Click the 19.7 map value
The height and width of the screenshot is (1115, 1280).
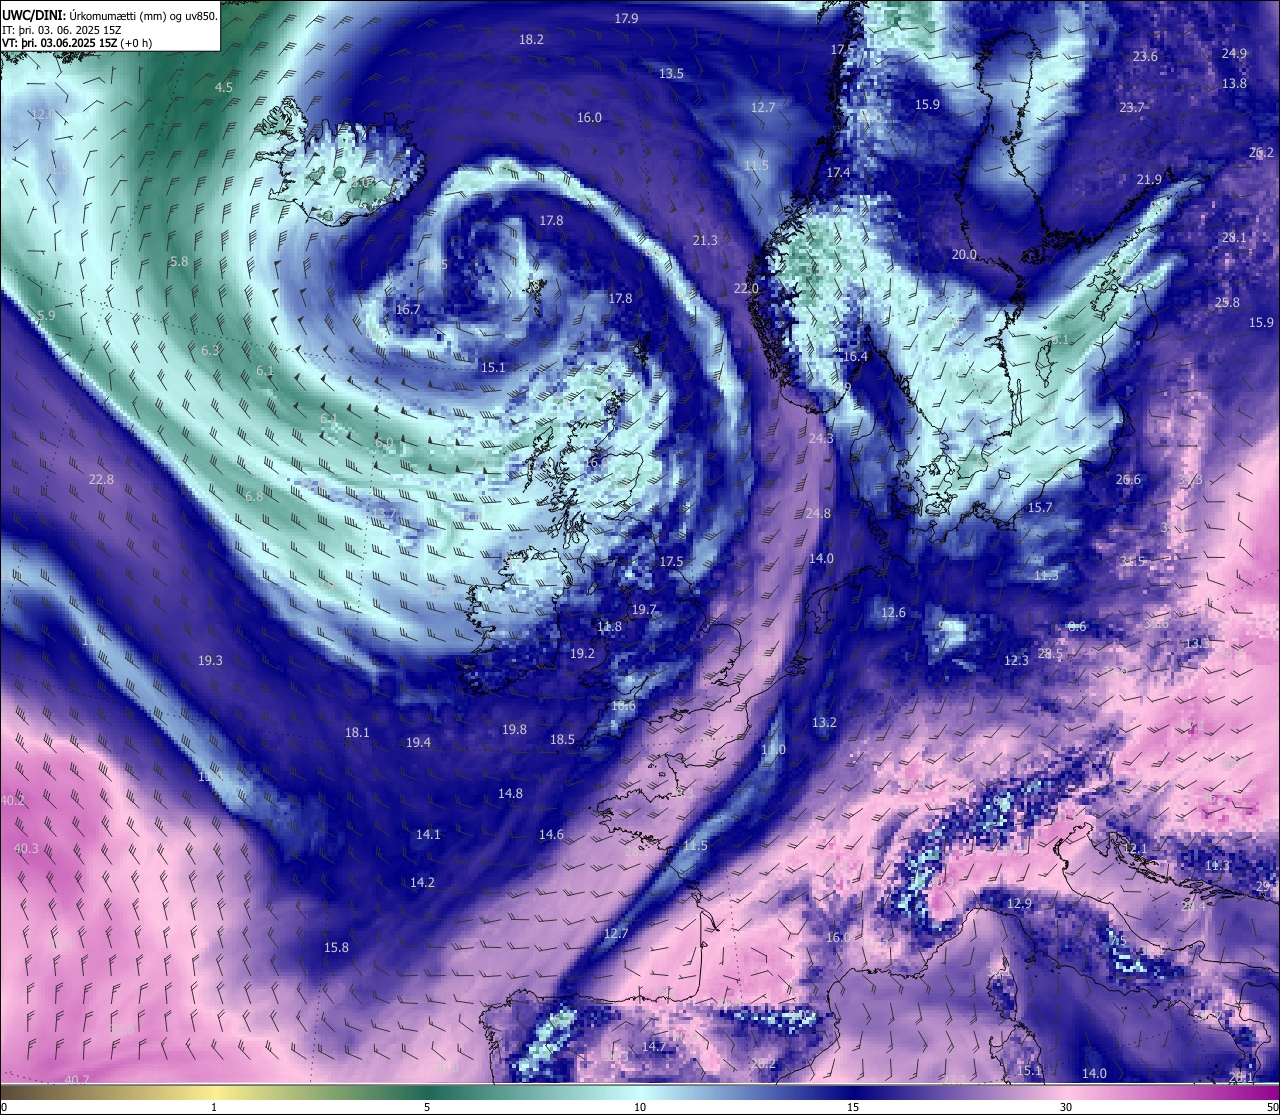pos(644,610)
